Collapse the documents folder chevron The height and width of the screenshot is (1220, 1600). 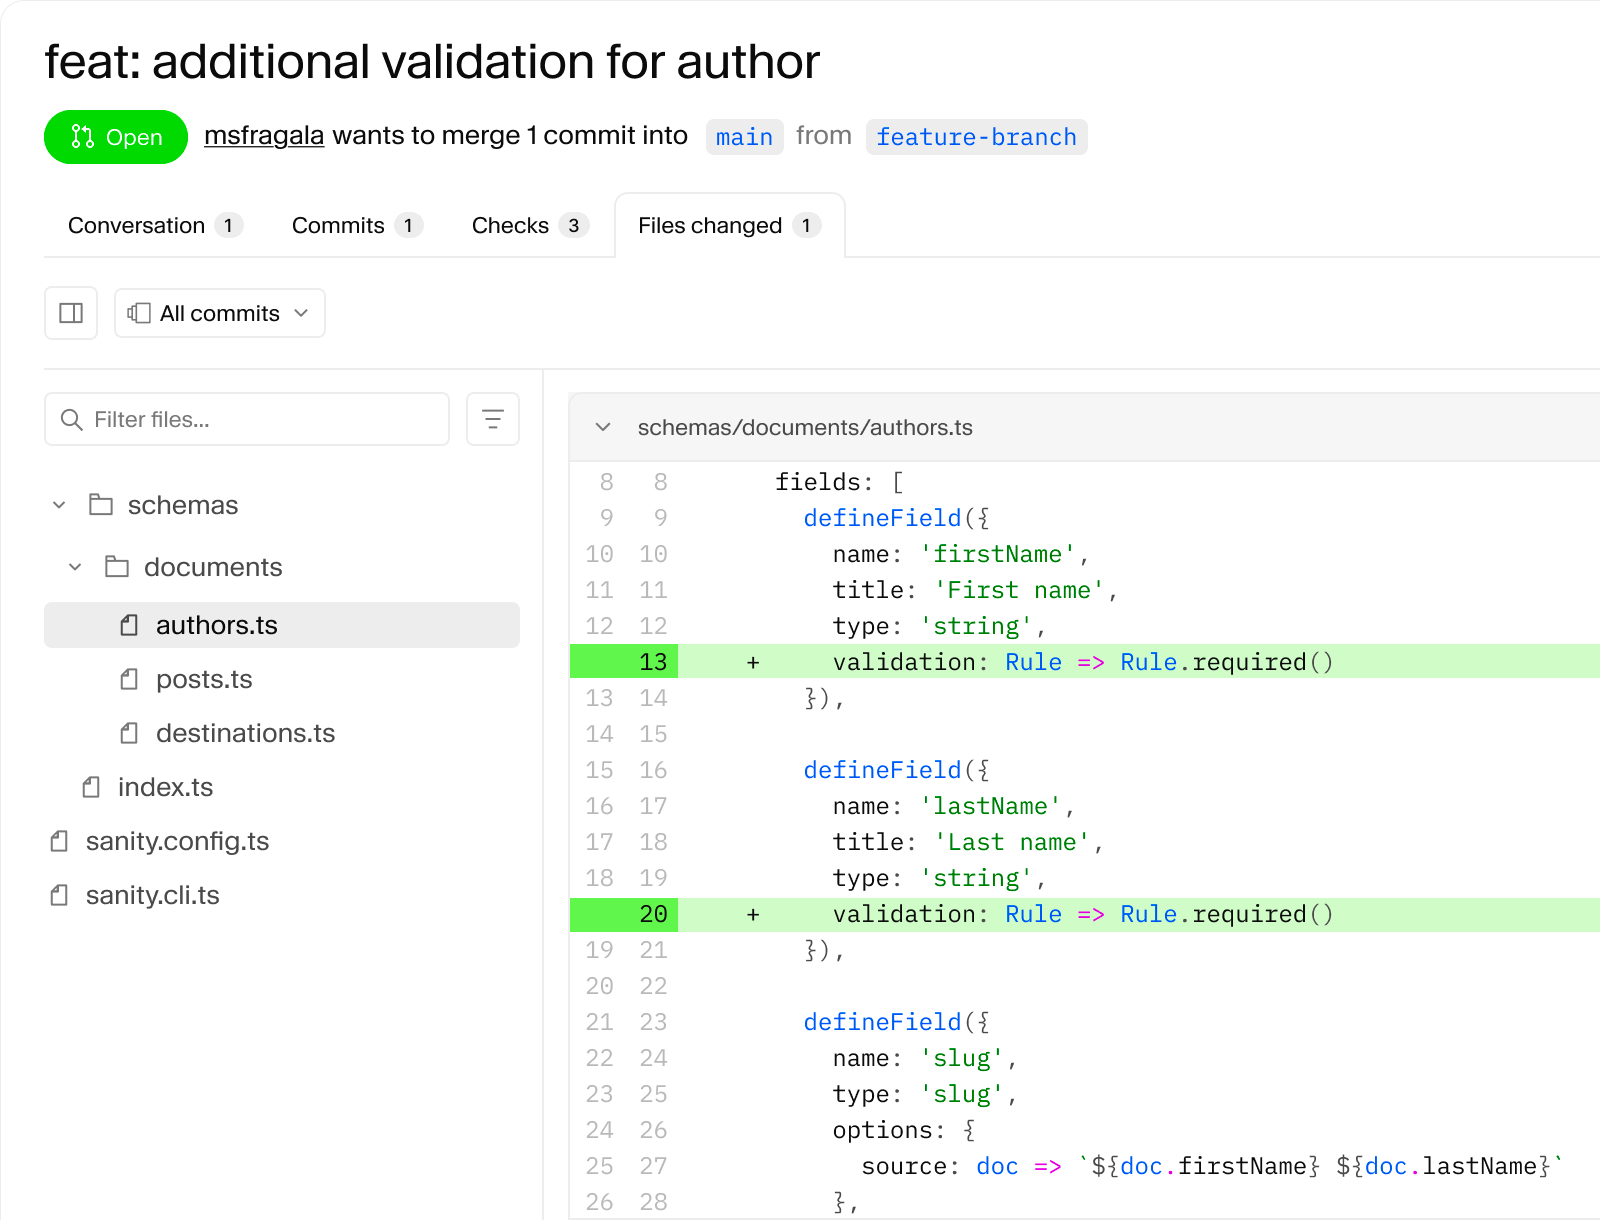tap(75, 567)
